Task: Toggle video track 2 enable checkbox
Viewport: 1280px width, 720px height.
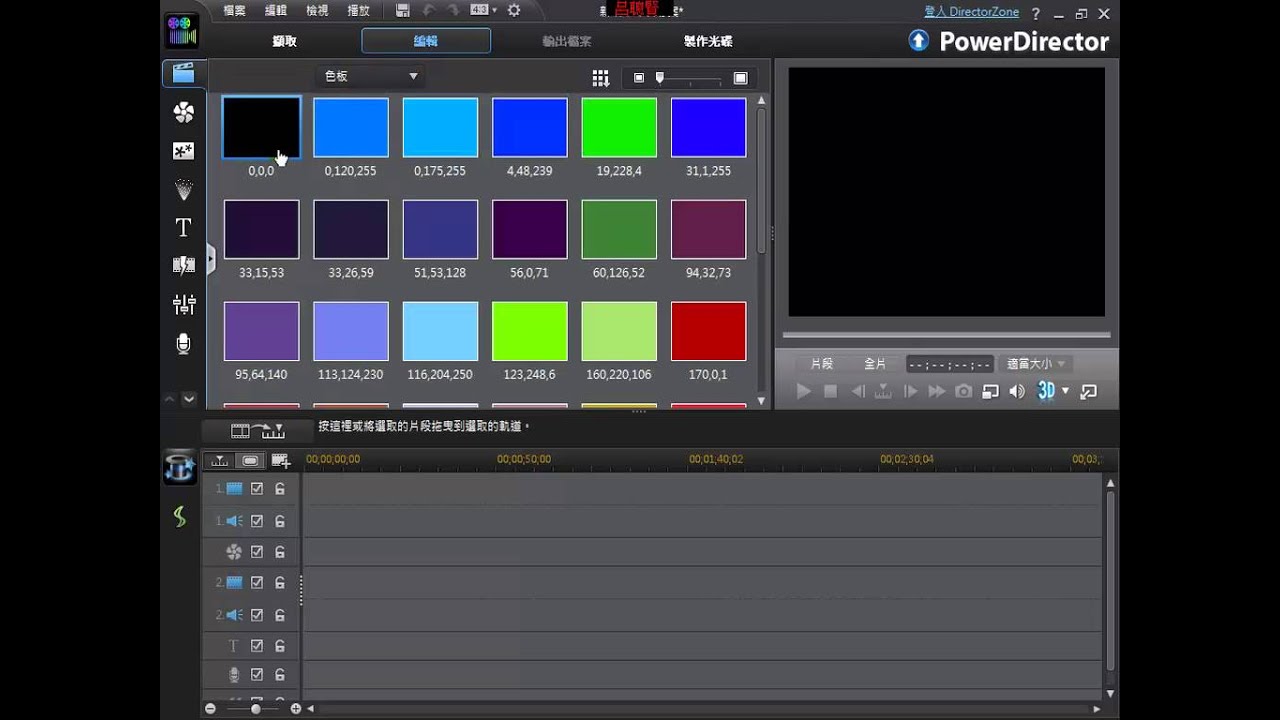Action: point(257,582)
